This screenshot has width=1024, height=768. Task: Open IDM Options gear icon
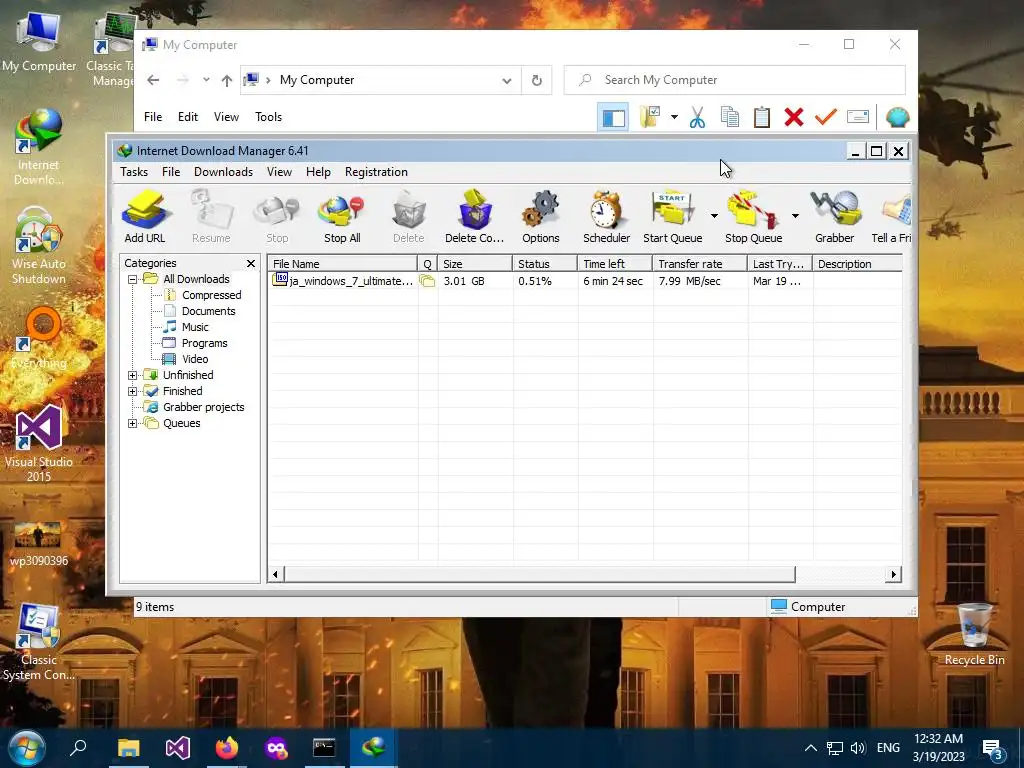tap(541, 216)
